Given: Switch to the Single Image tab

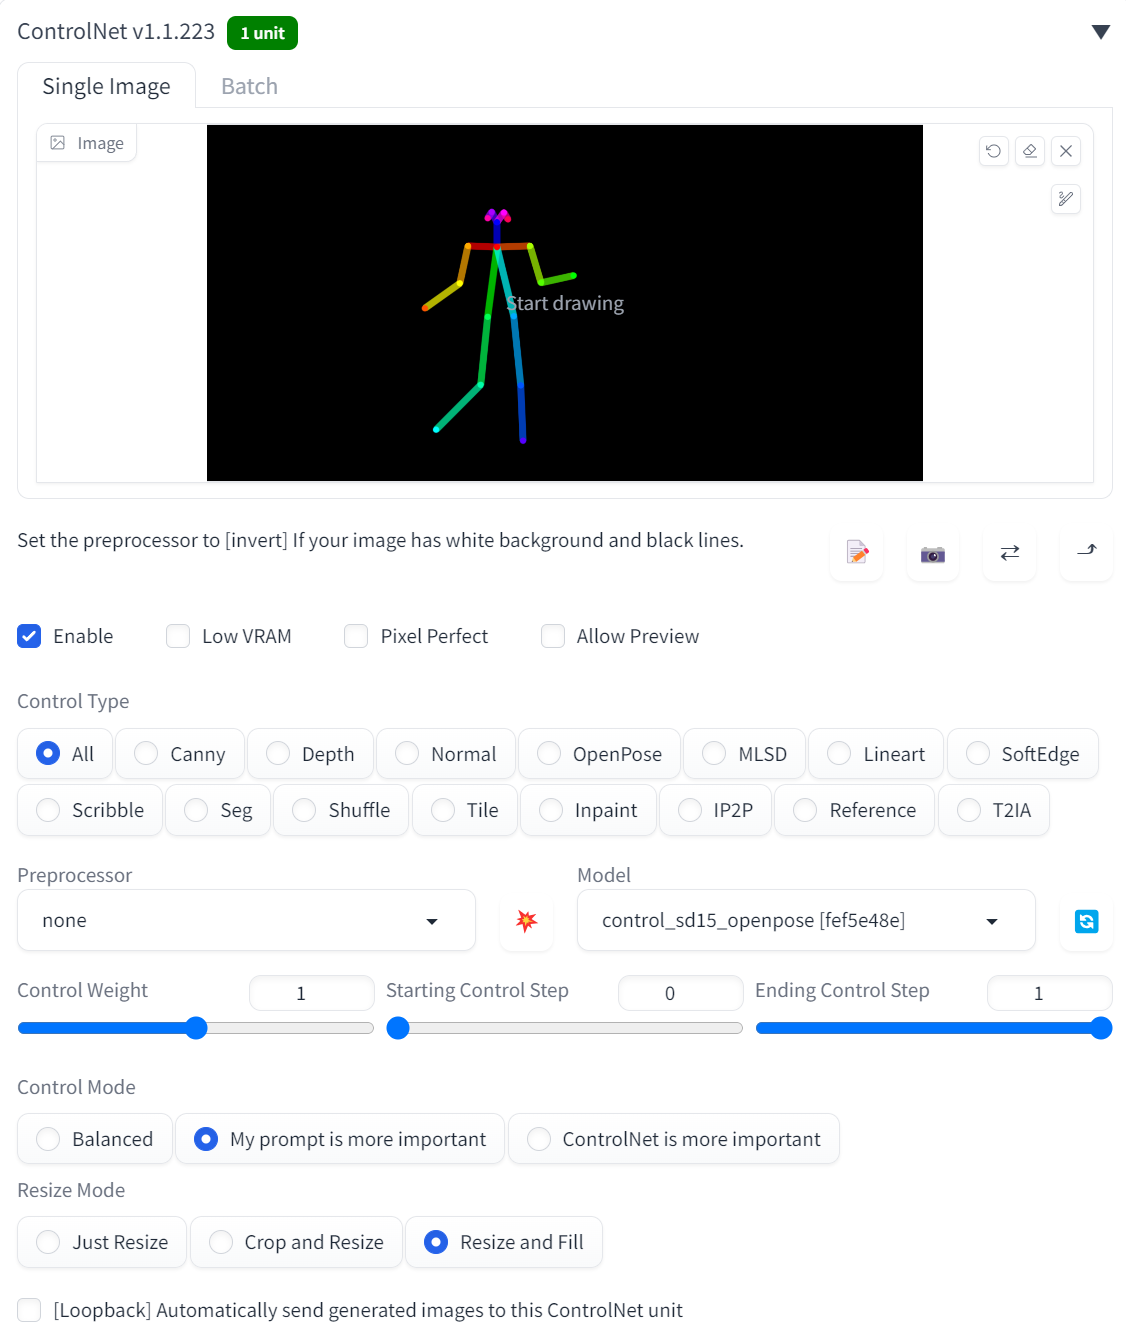Looking at the screenshot, I should (106, 86).
